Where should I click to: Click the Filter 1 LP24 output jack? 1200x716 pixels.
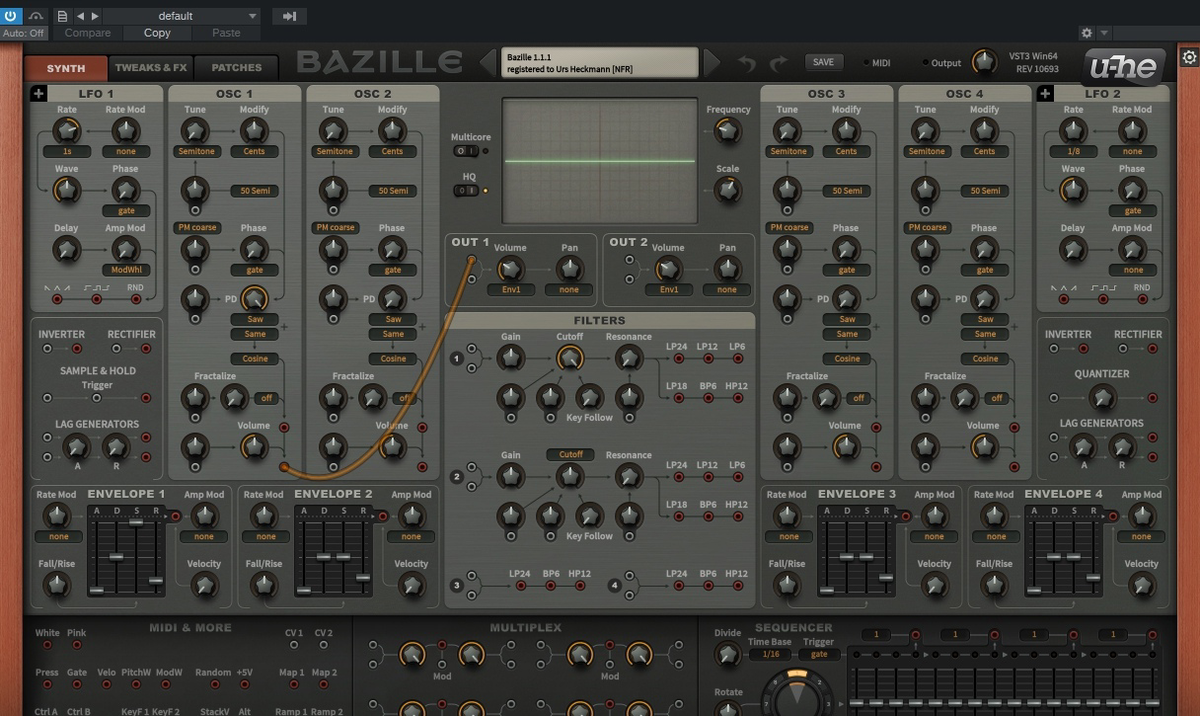coord(678,359)
